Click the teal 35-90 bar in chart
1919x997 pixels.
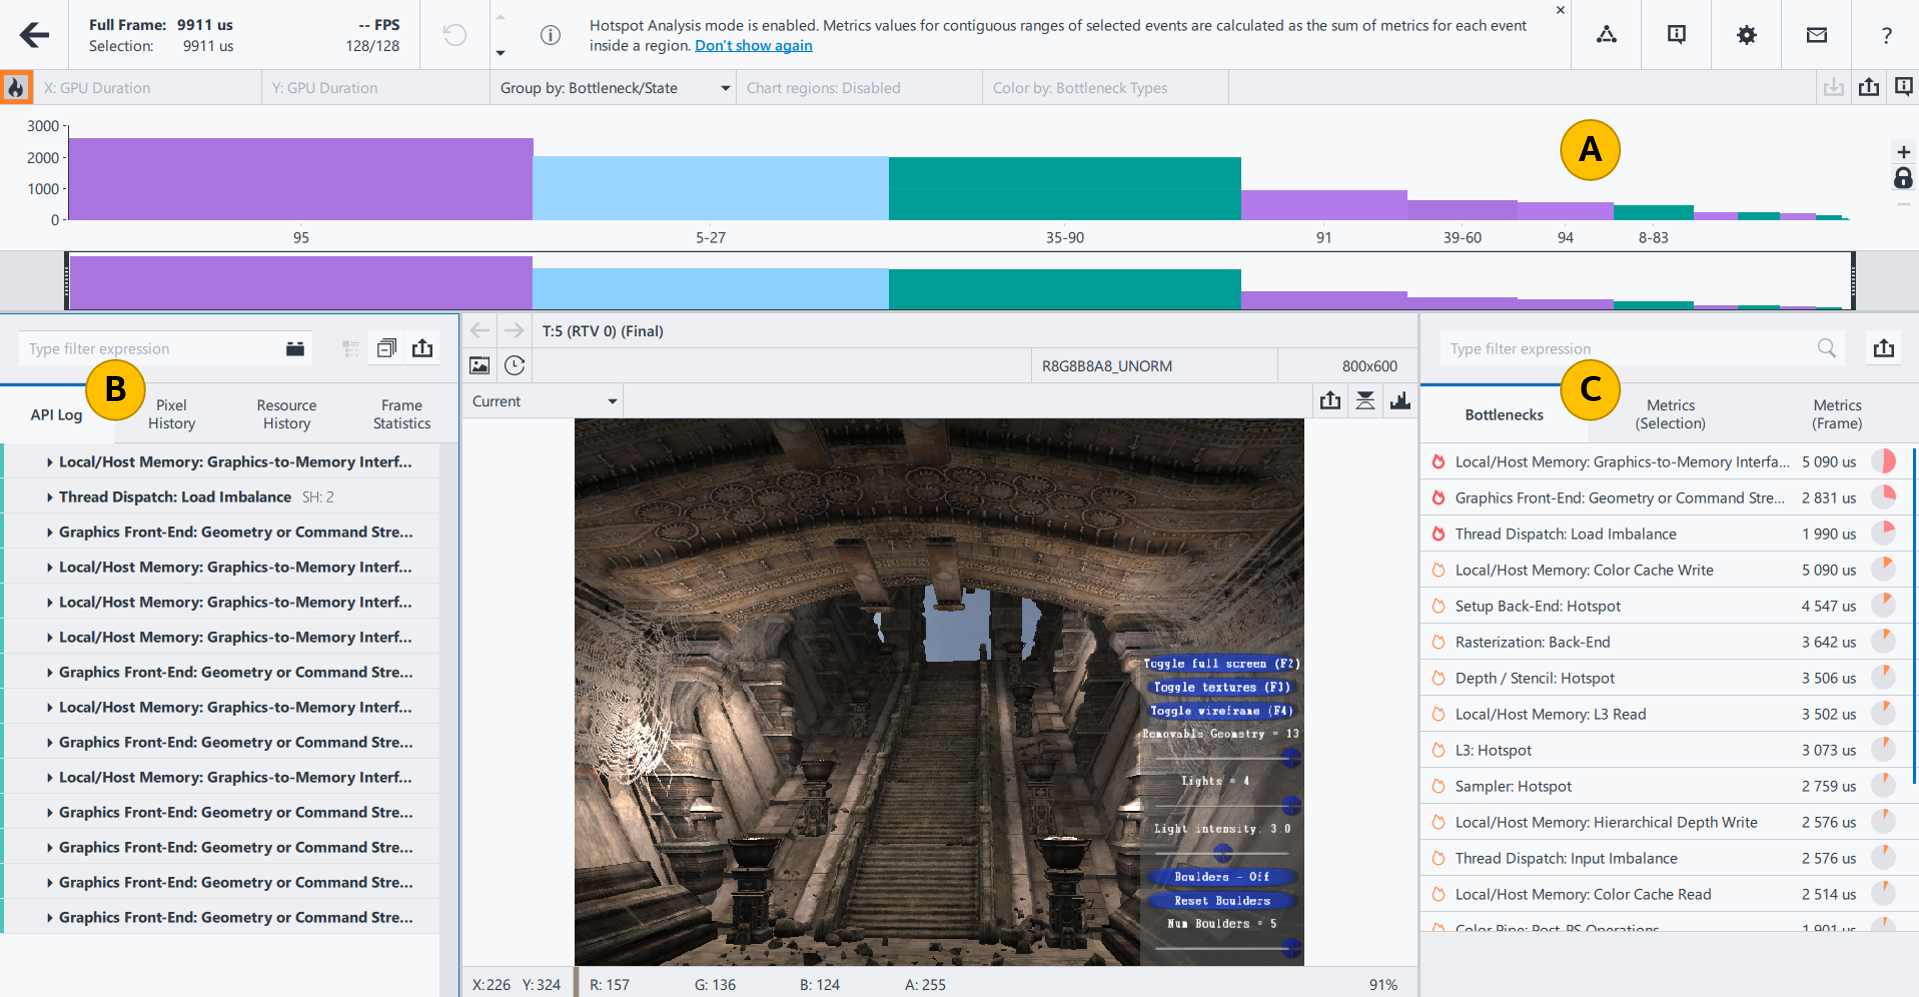tap(1064, 188)
